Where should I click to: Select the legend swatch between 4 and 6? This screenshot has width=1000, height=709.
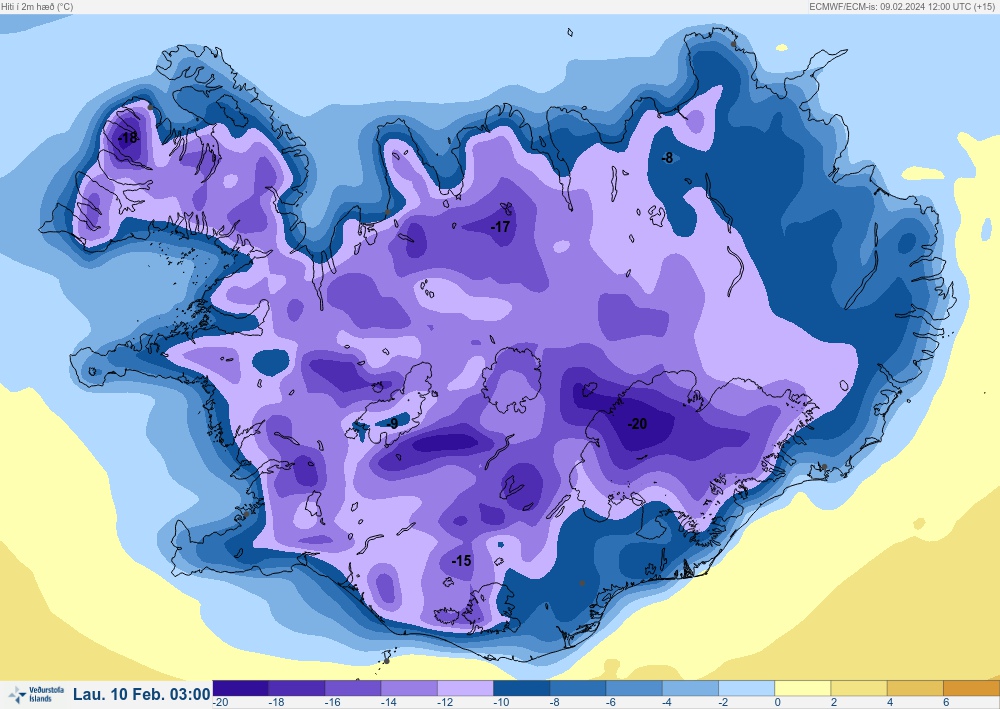click(x=915, y=688)
